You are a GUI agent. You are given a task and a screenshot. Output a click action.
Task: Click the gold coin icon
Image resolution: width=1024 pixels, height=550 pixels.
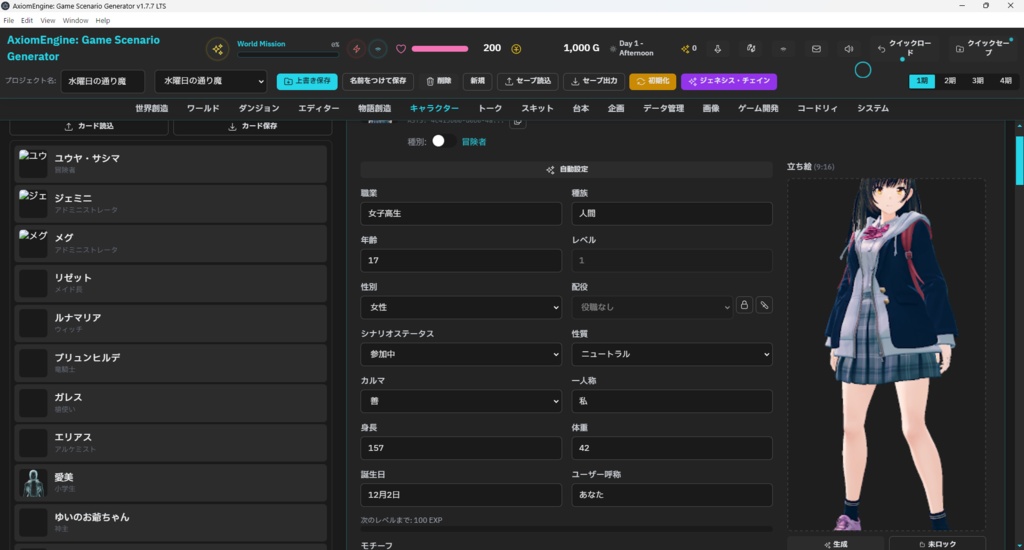516,49
